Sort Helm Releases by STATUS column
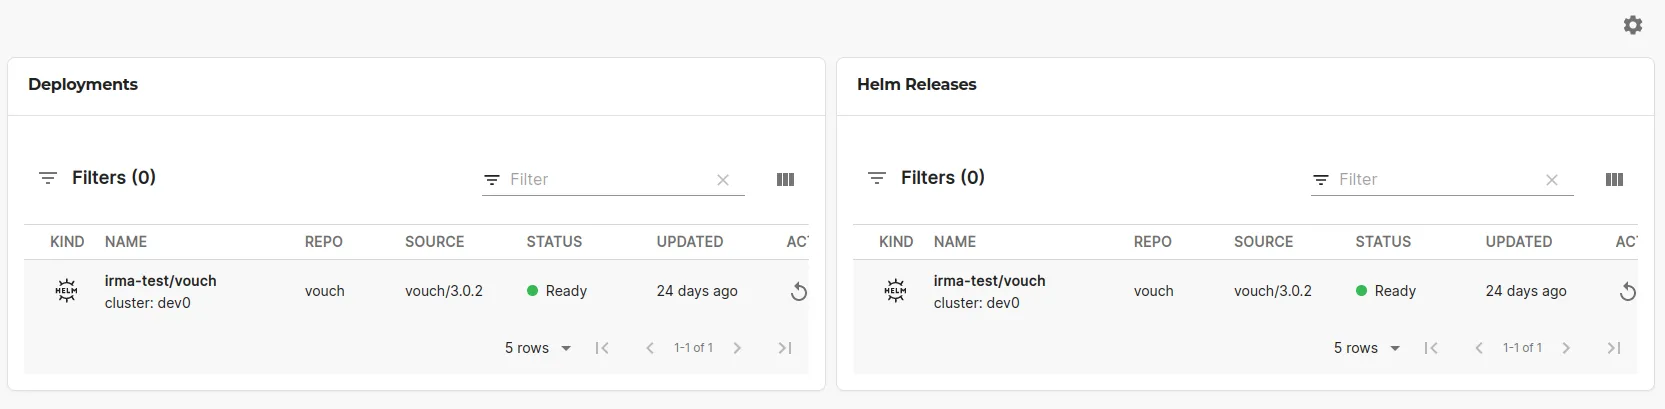 coord(1383,242)
